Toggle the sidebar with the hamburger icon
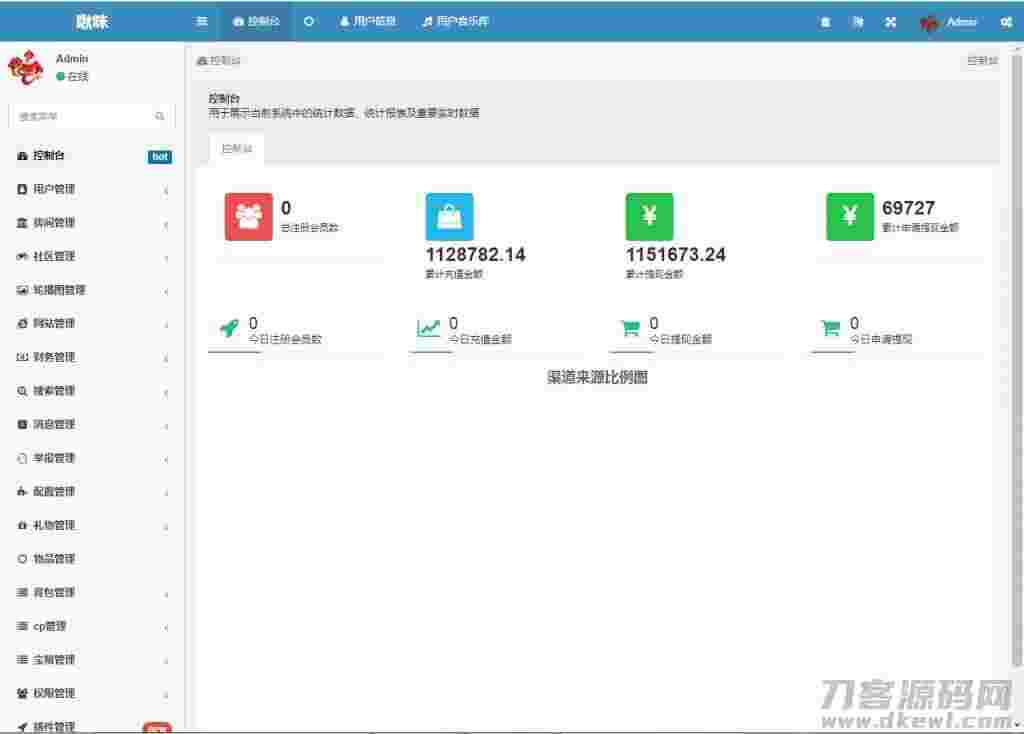The height and width of the screenshot is (734, 1024). [202, 21]
